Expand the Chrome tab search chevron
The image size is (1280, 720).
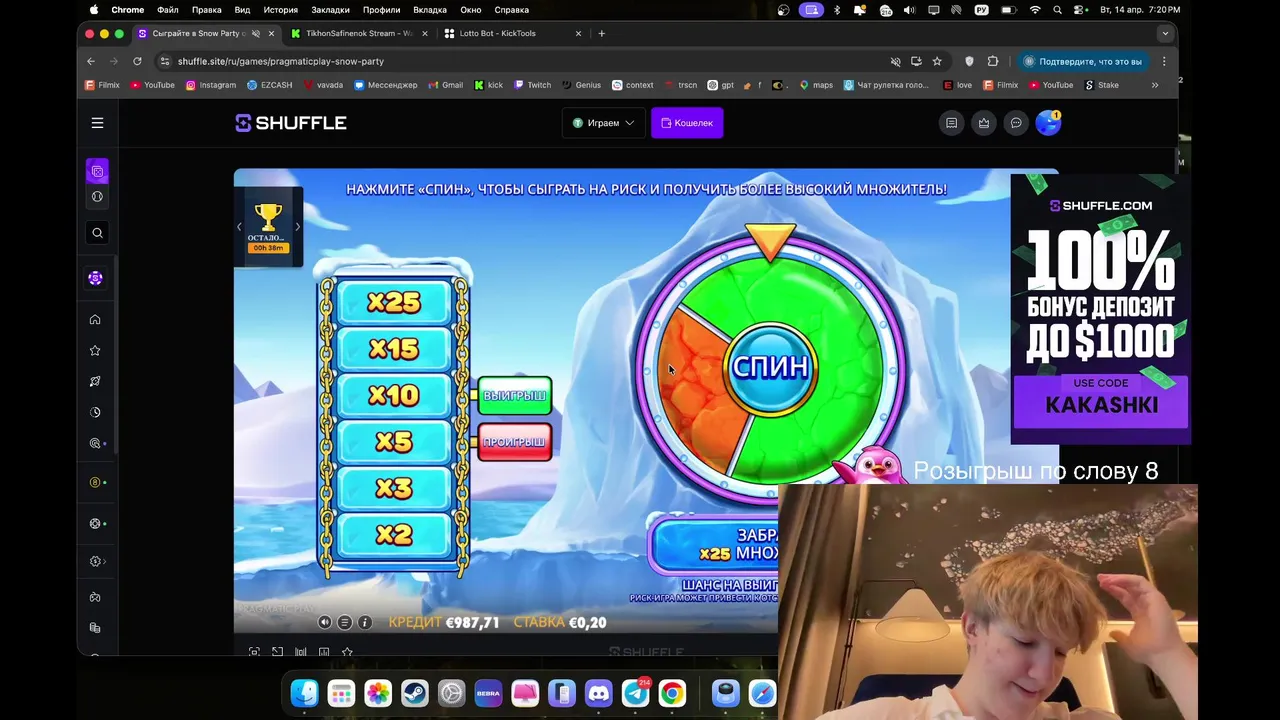tap(1164, 33)
